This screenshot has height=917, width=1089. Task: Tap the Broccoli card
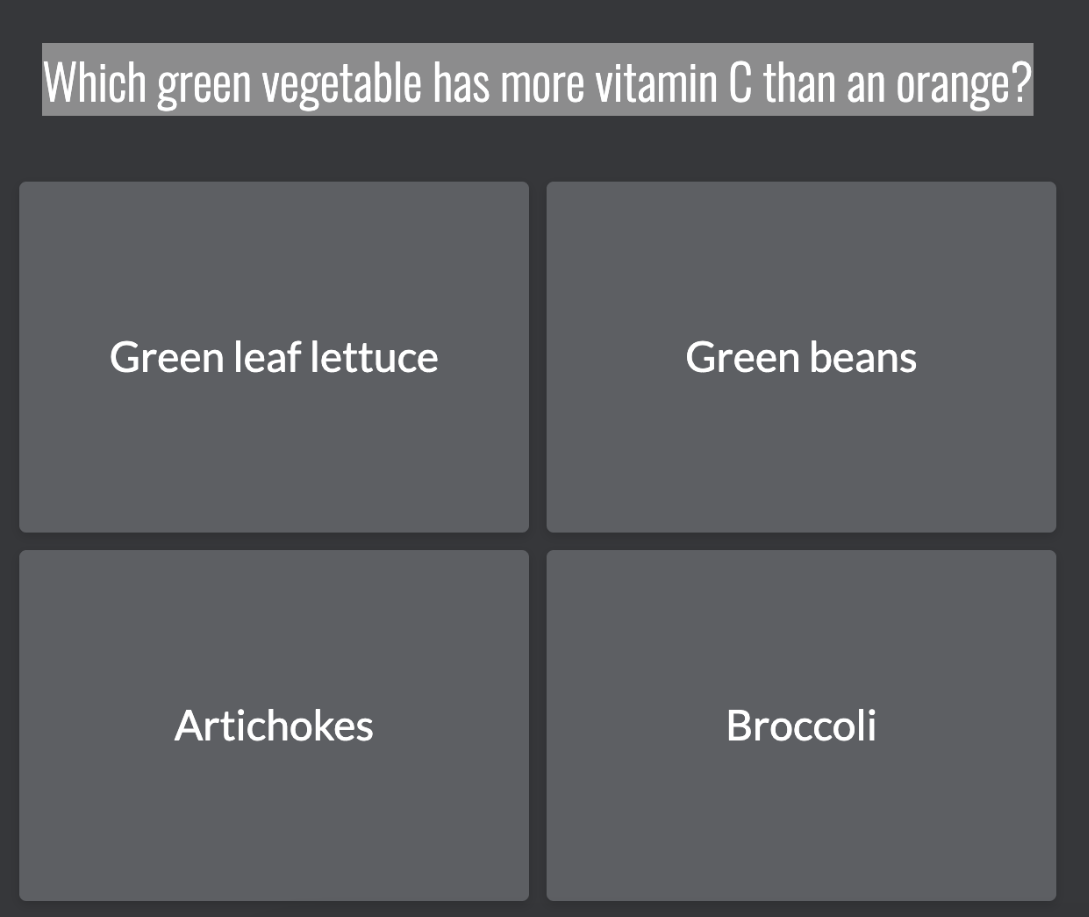point(801,725)
